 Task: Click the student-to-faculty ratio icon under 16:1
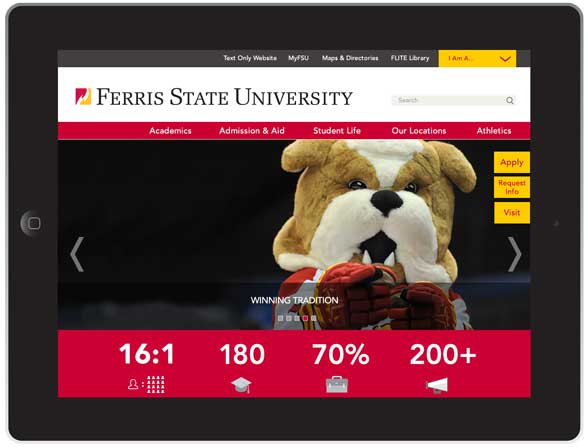click(146, 384)
